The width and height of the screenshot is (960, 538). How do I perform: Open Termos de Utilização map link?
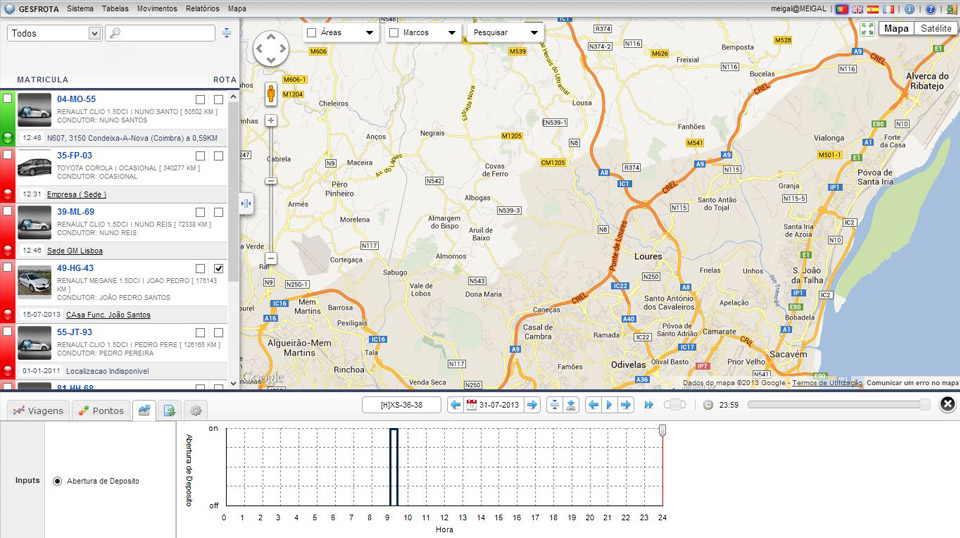(x=827, y=383)
